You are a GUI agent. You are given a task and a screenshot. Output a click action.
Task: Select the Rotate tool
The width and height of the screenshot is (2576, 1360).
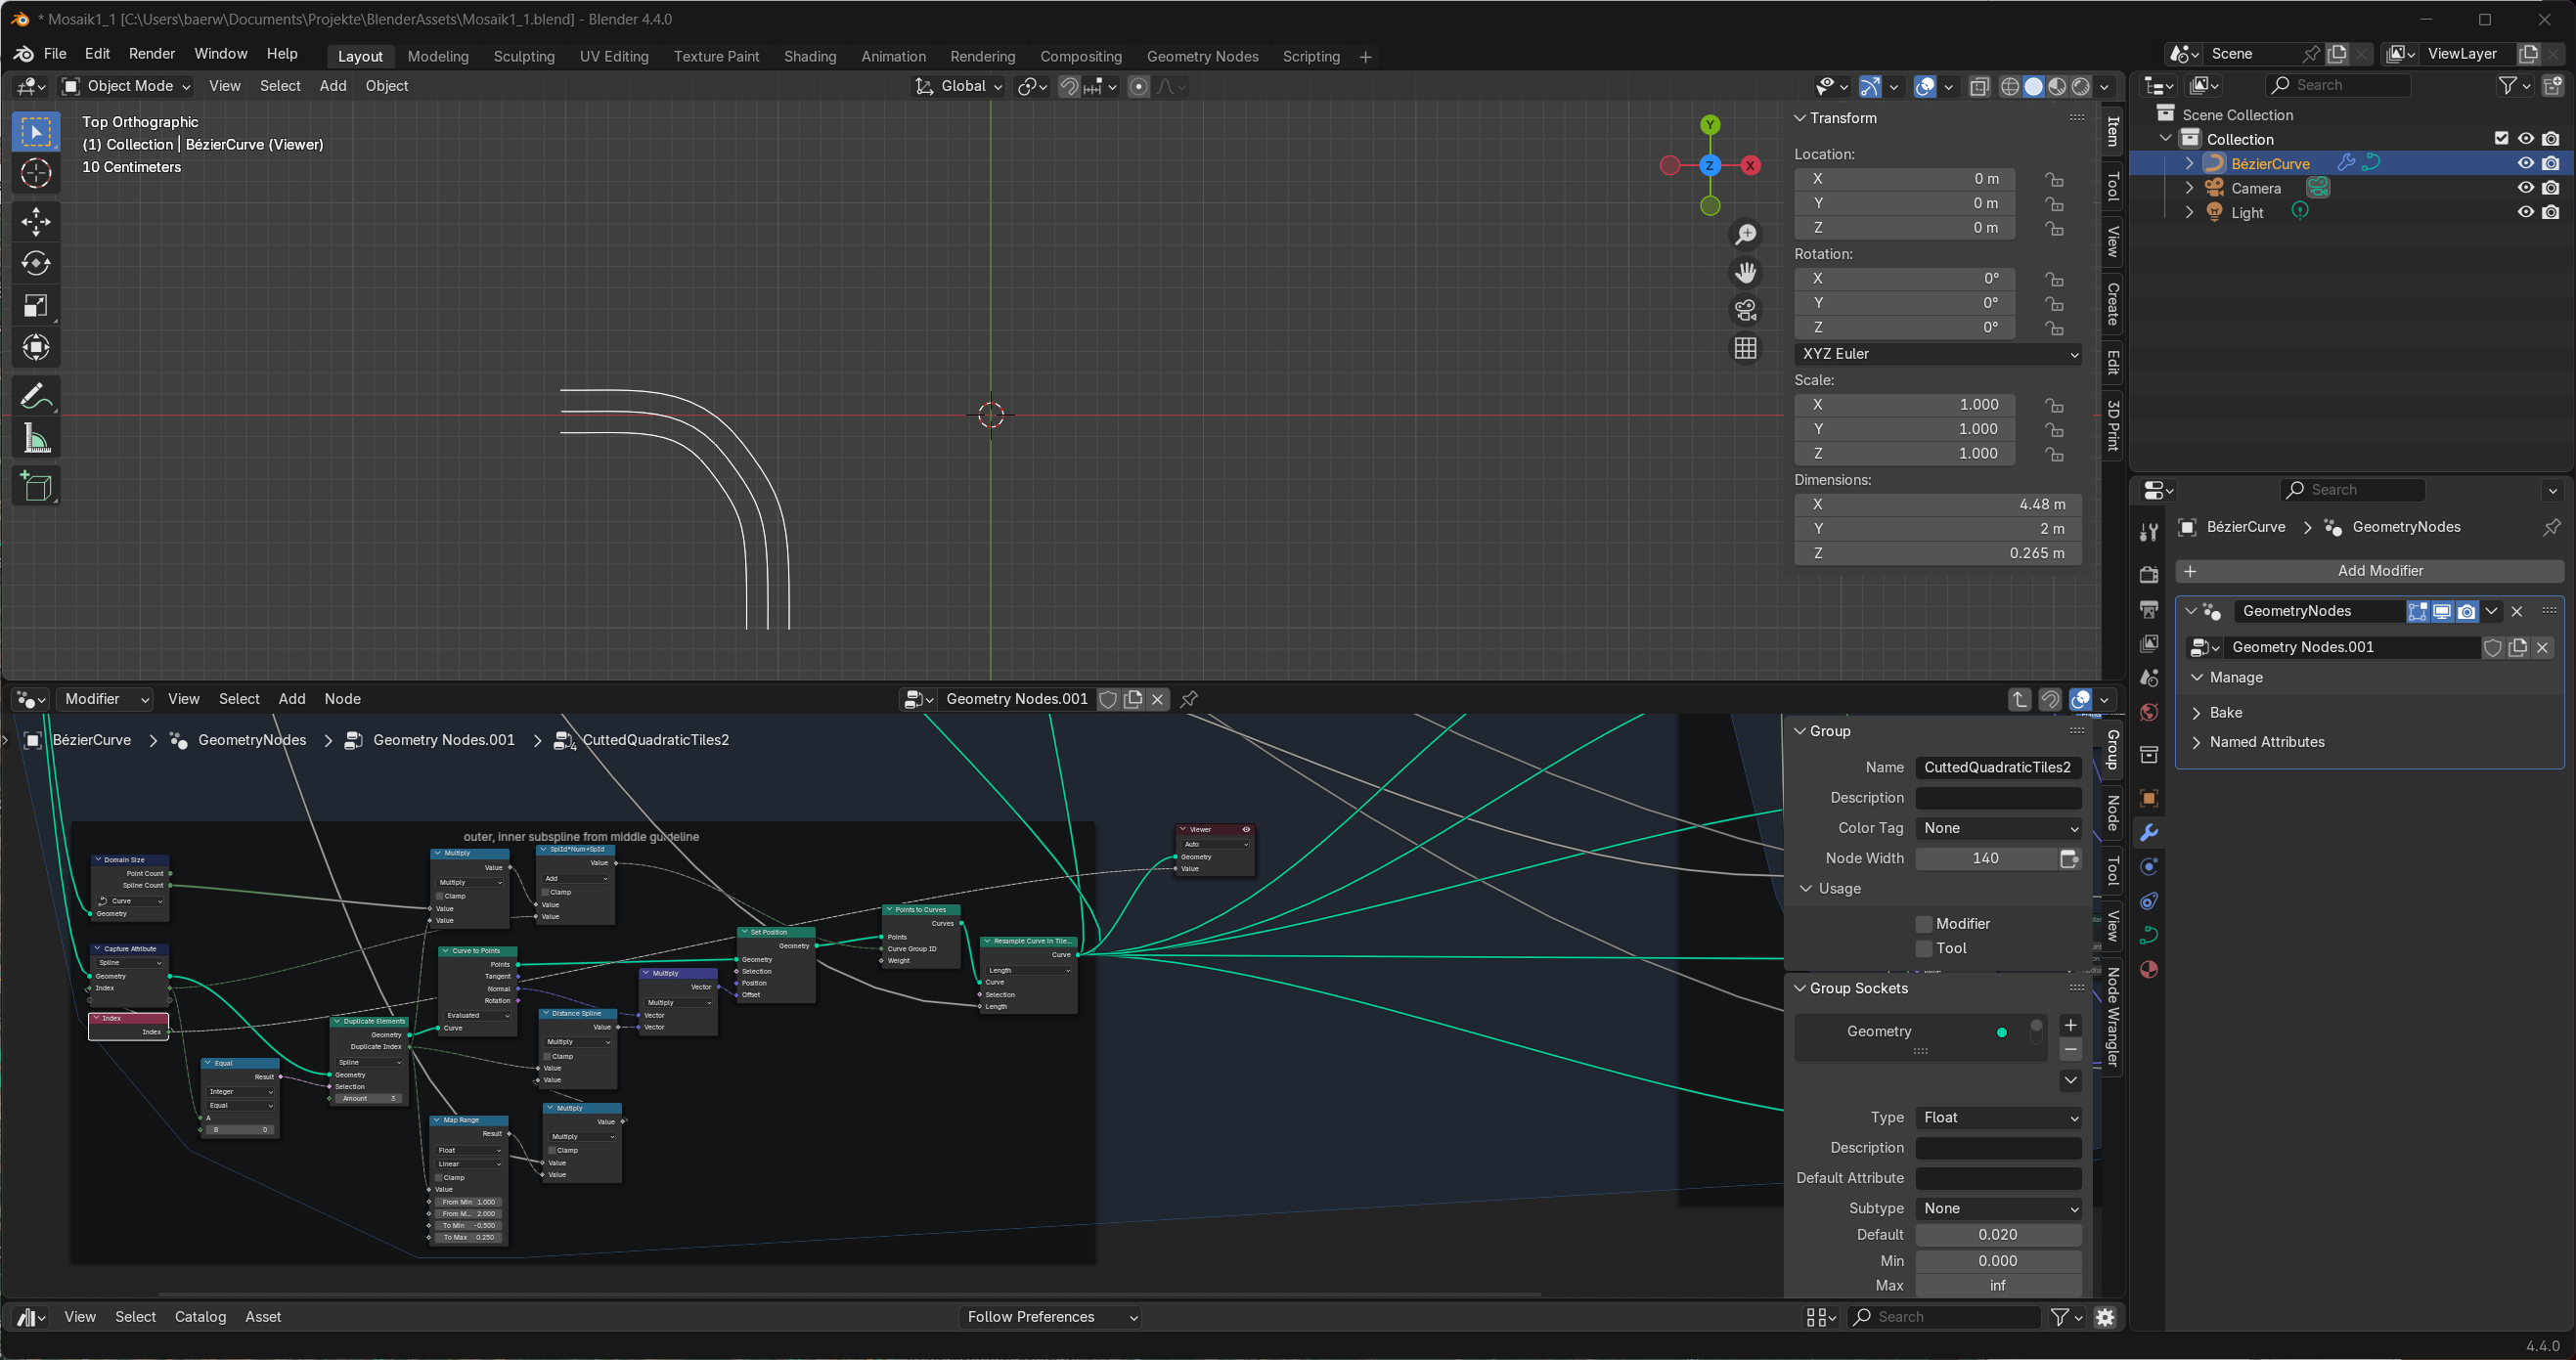(x=36, y=263)
